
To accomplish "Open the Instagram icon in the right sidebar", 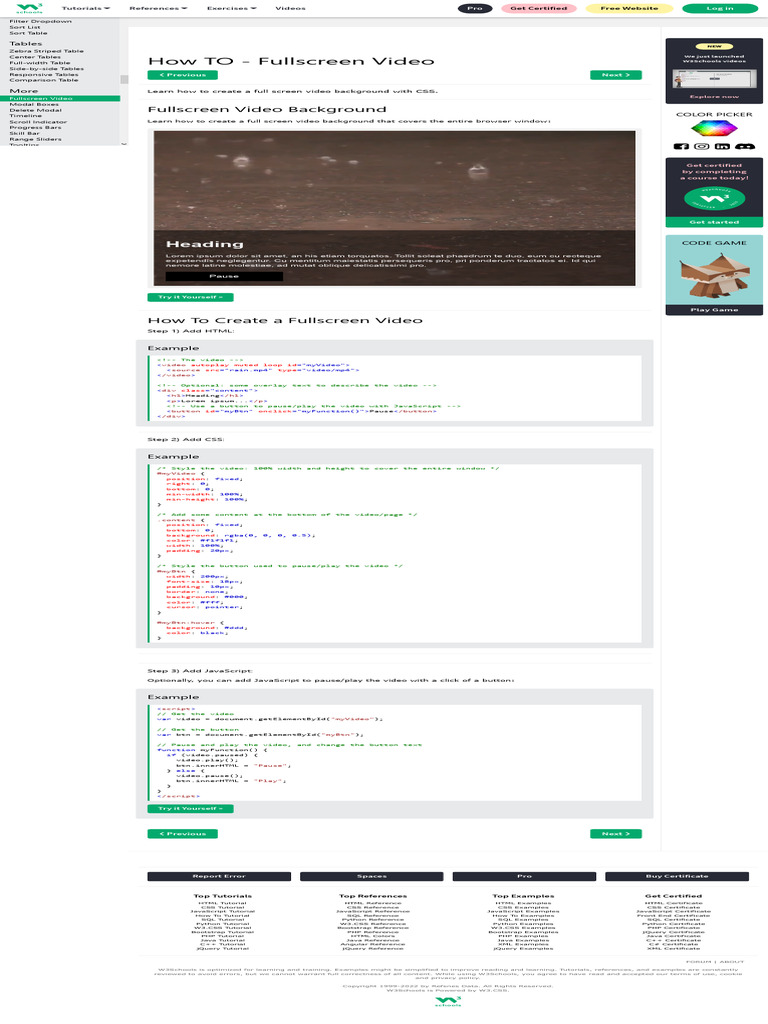I will coord(701,146).
